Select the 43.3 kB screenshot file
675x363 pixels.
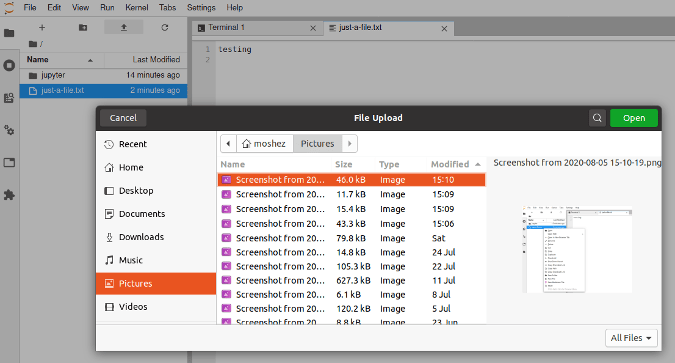(x=351, y=223)
